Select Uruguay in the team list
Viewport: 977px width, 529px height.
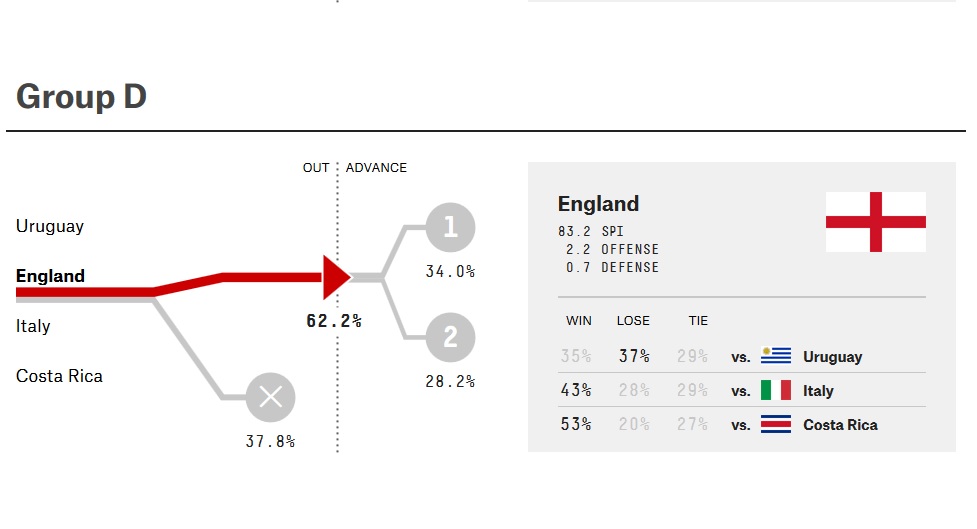(x=50, y=226)
